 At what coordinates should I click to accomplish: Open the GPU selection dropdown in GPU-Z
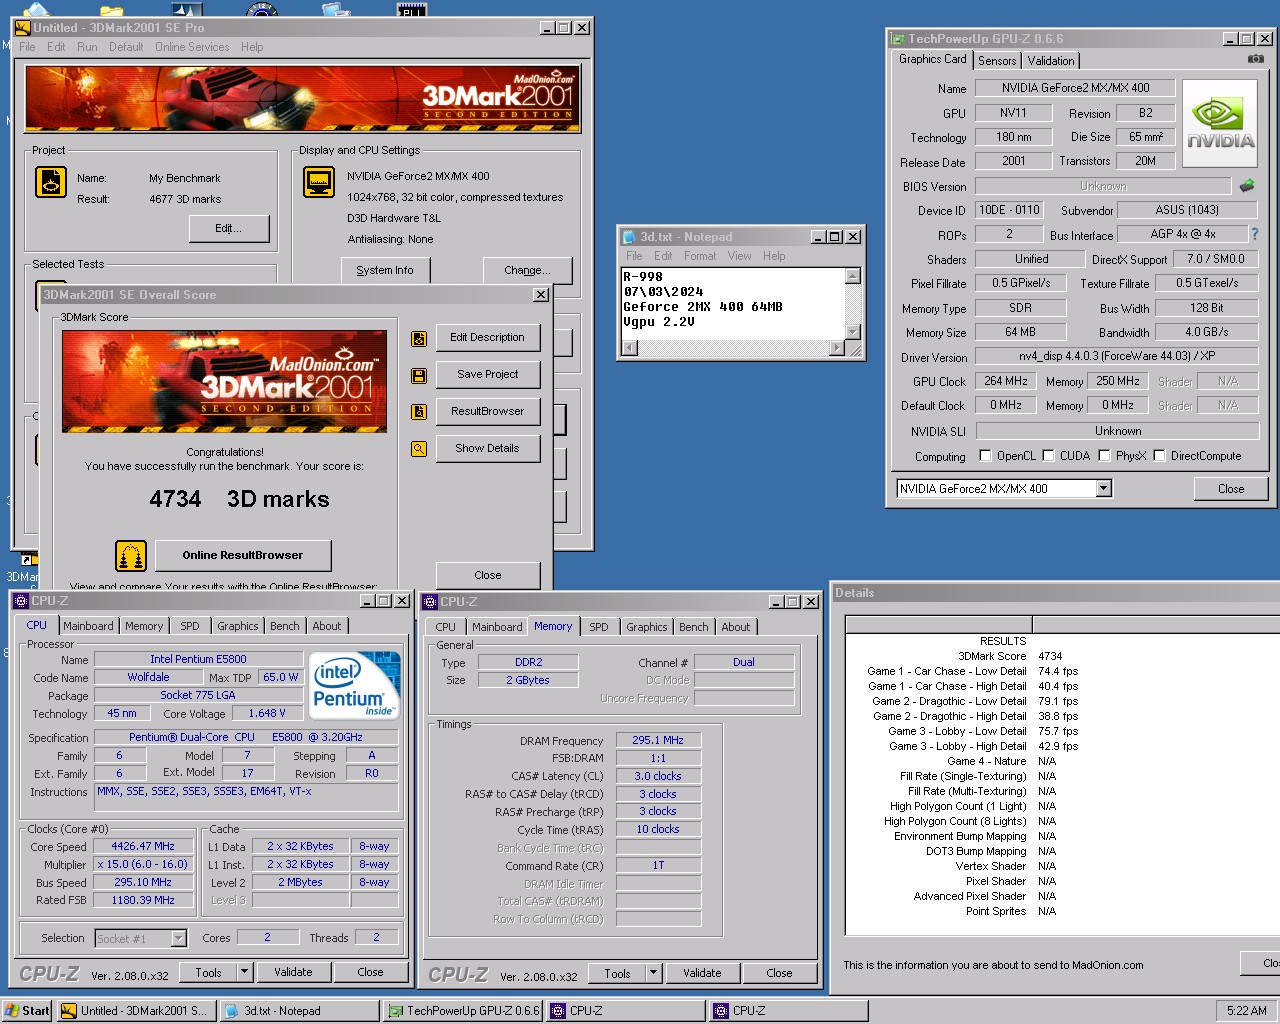[x=1103, y=489]
